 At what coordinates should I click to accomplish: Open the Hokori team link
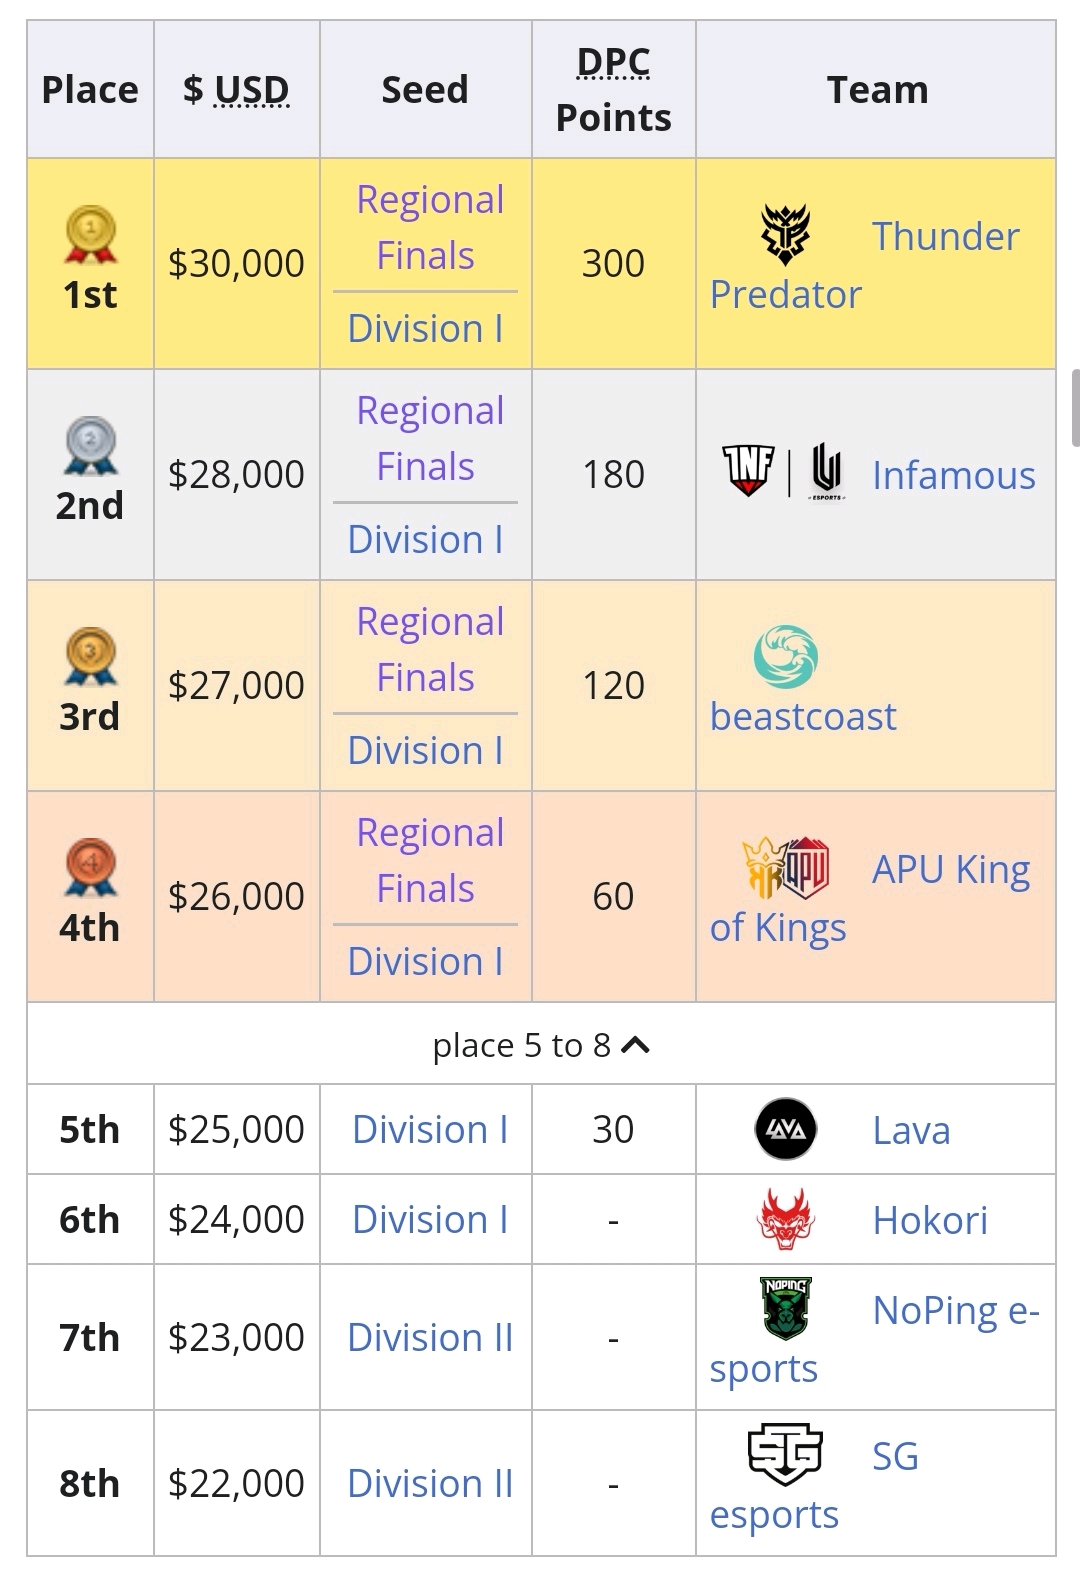point(930,1220)
